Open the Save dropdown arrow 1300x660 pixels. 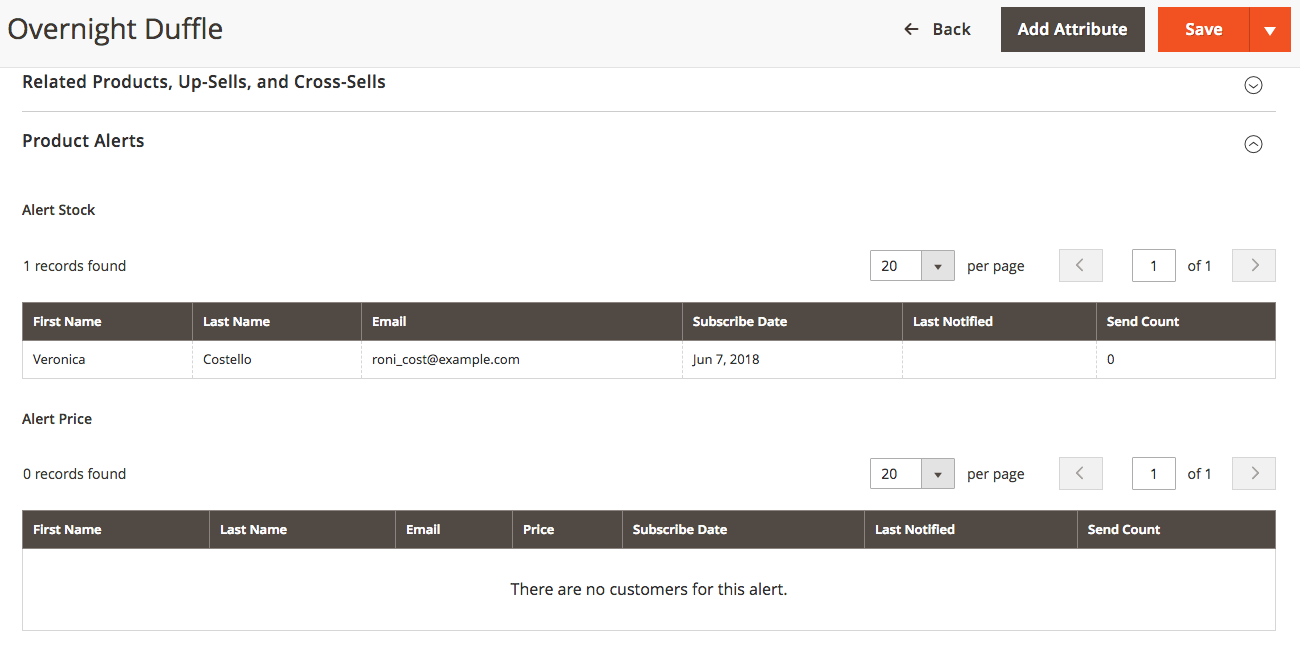point(1270,30)
